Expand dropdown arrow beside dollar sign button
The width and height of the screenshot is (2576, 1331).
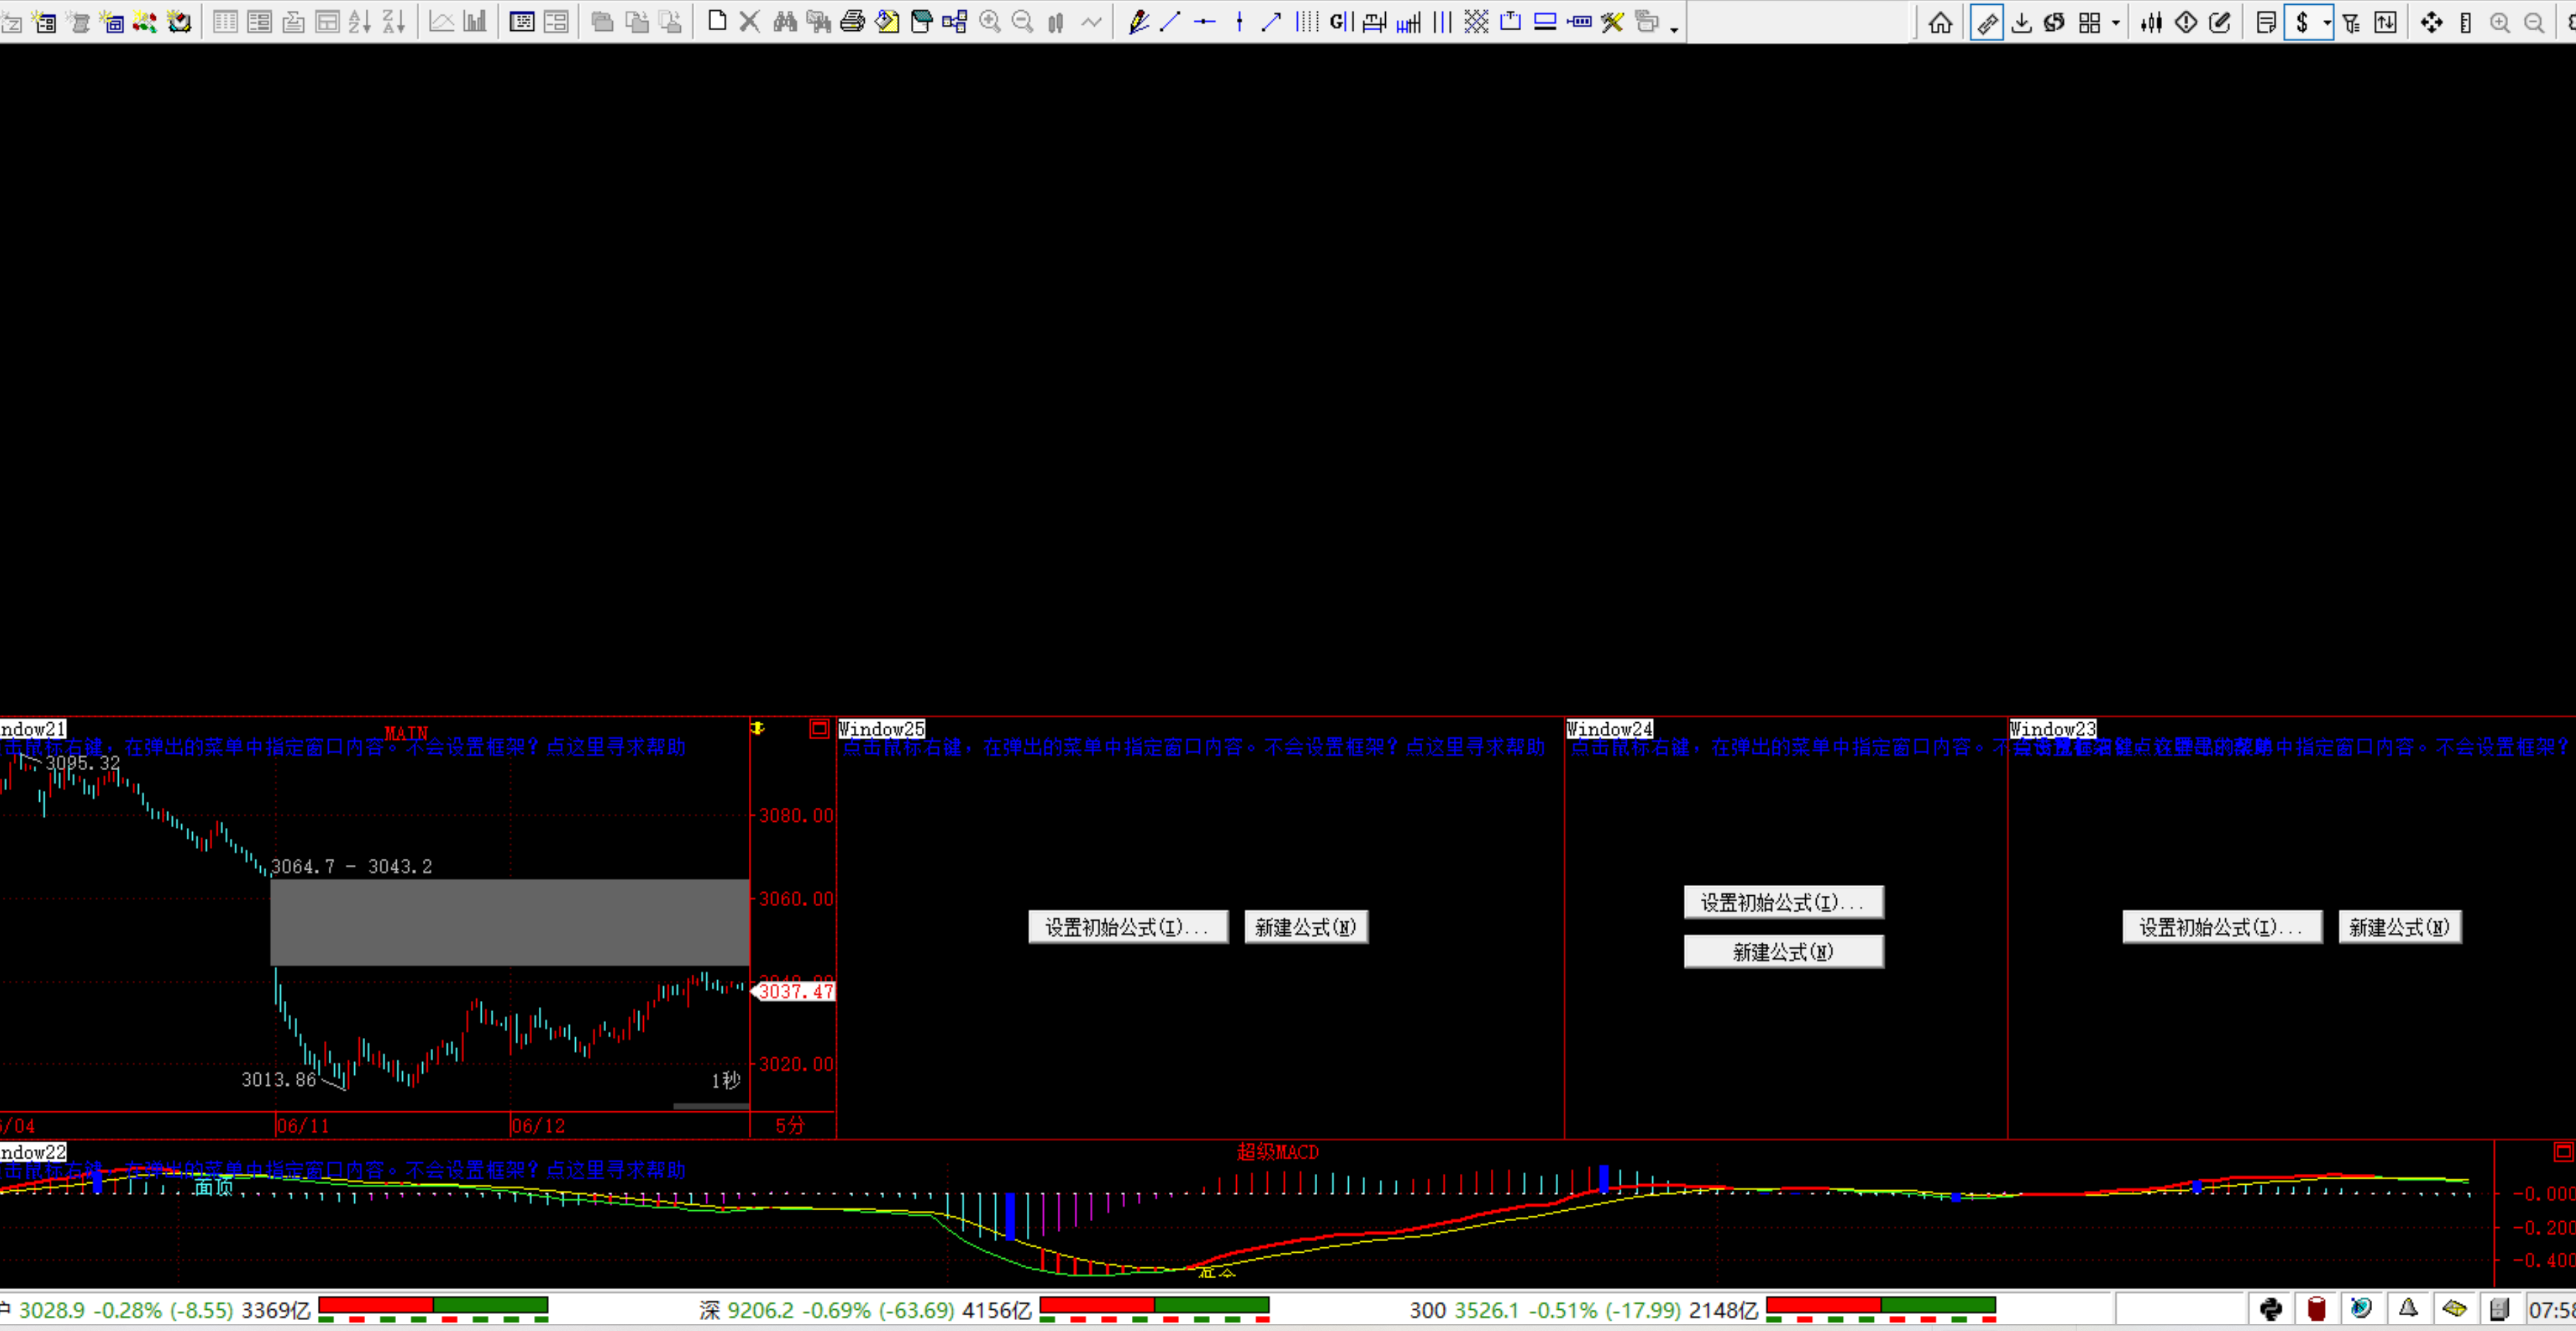click(x=2327, y=23)
